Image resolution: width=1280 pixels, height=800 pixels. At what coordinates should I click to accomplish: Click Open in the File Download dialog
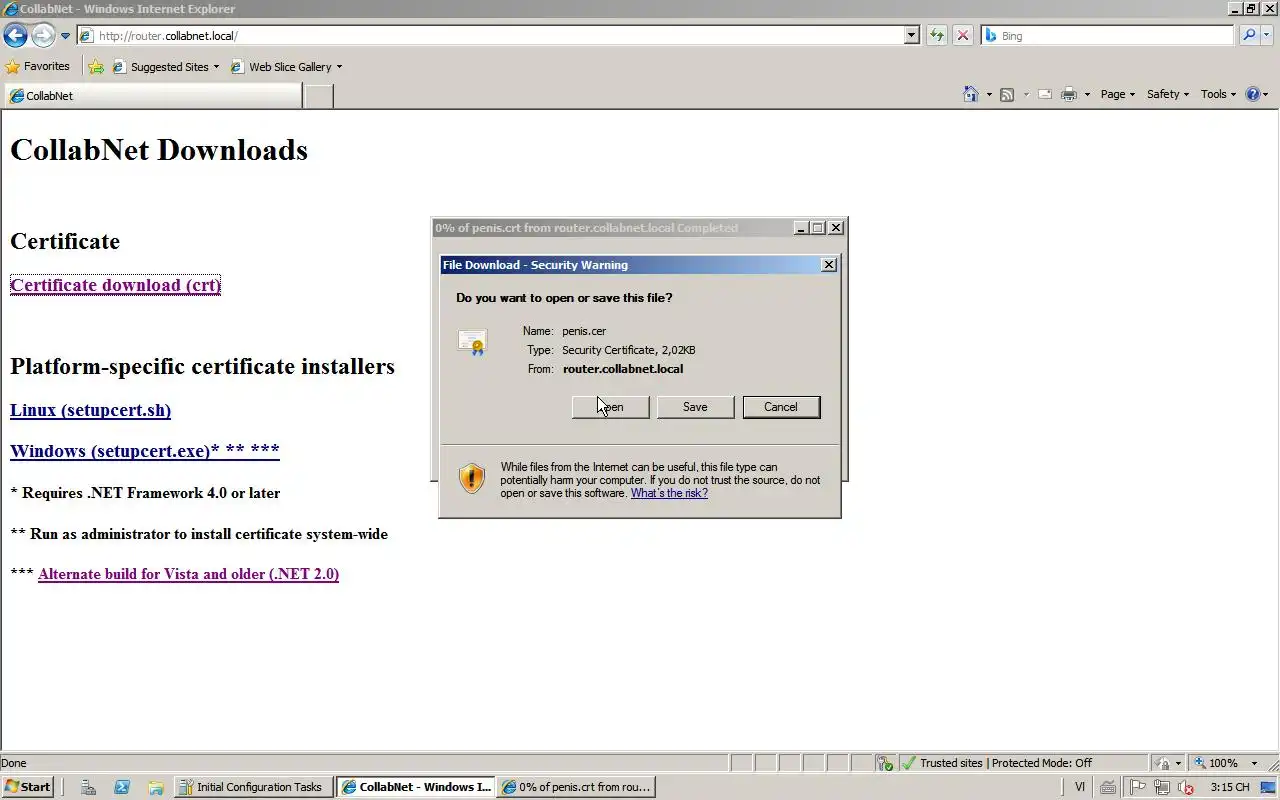tap(610, 407)
